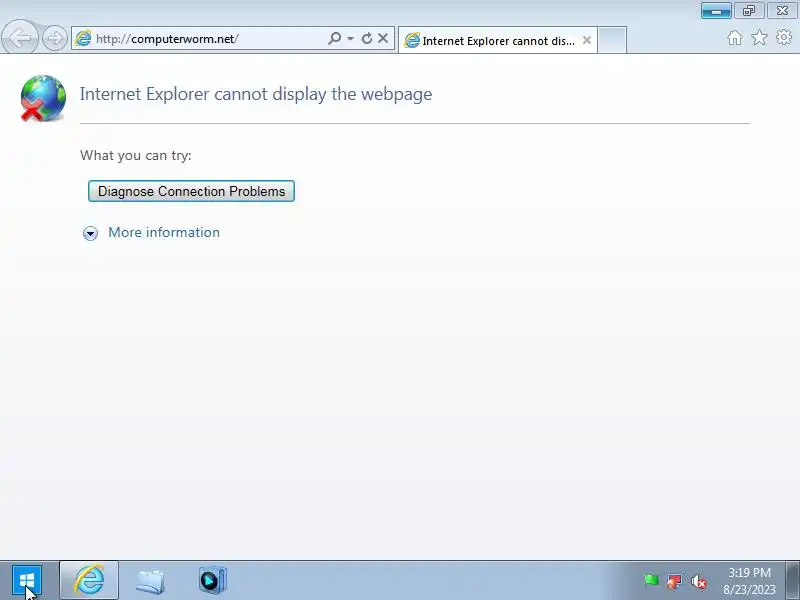Select the 'Internet Explorer cannot dis...' tab
This screenshot has width=800, height=600.
tap(497, 40)
